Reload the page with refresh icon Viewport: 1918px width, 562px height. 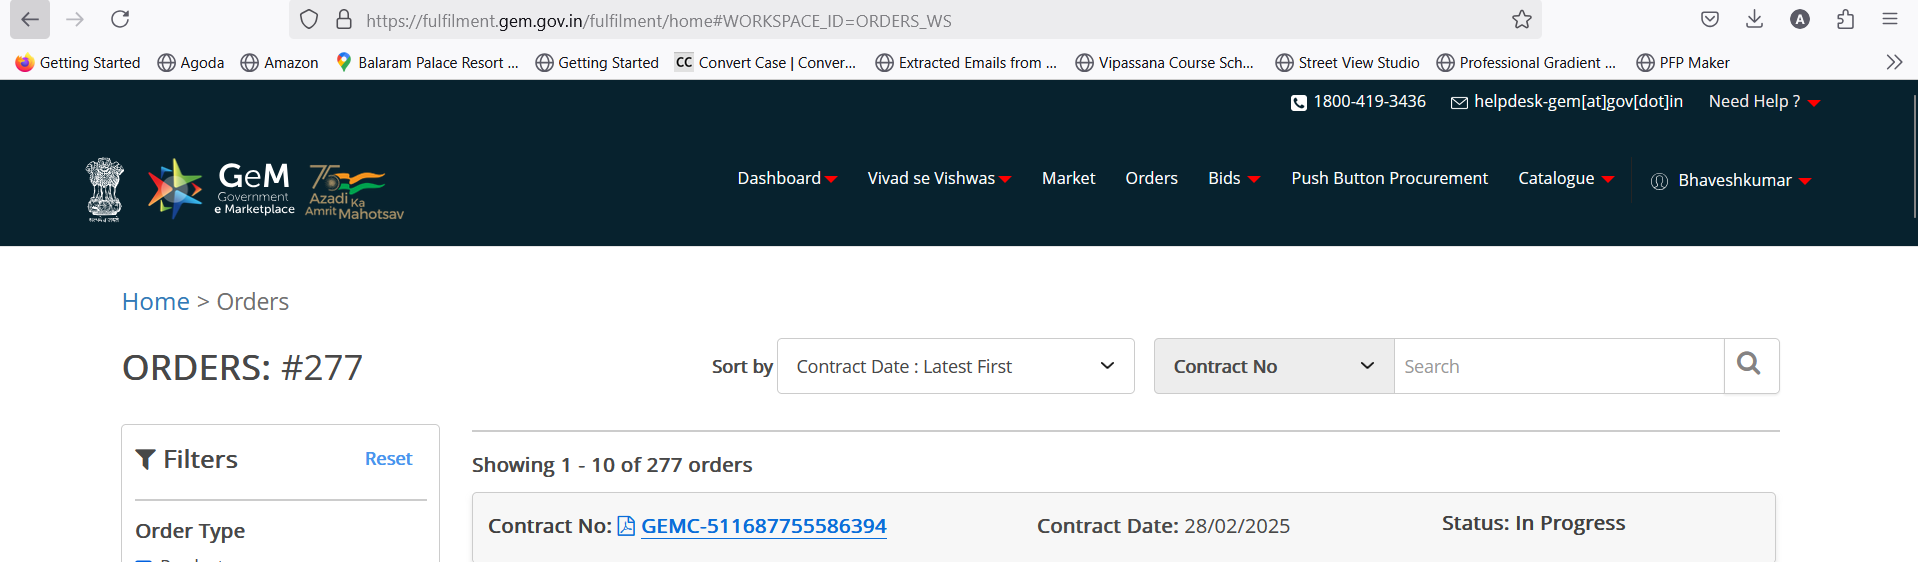click(120, 19)
